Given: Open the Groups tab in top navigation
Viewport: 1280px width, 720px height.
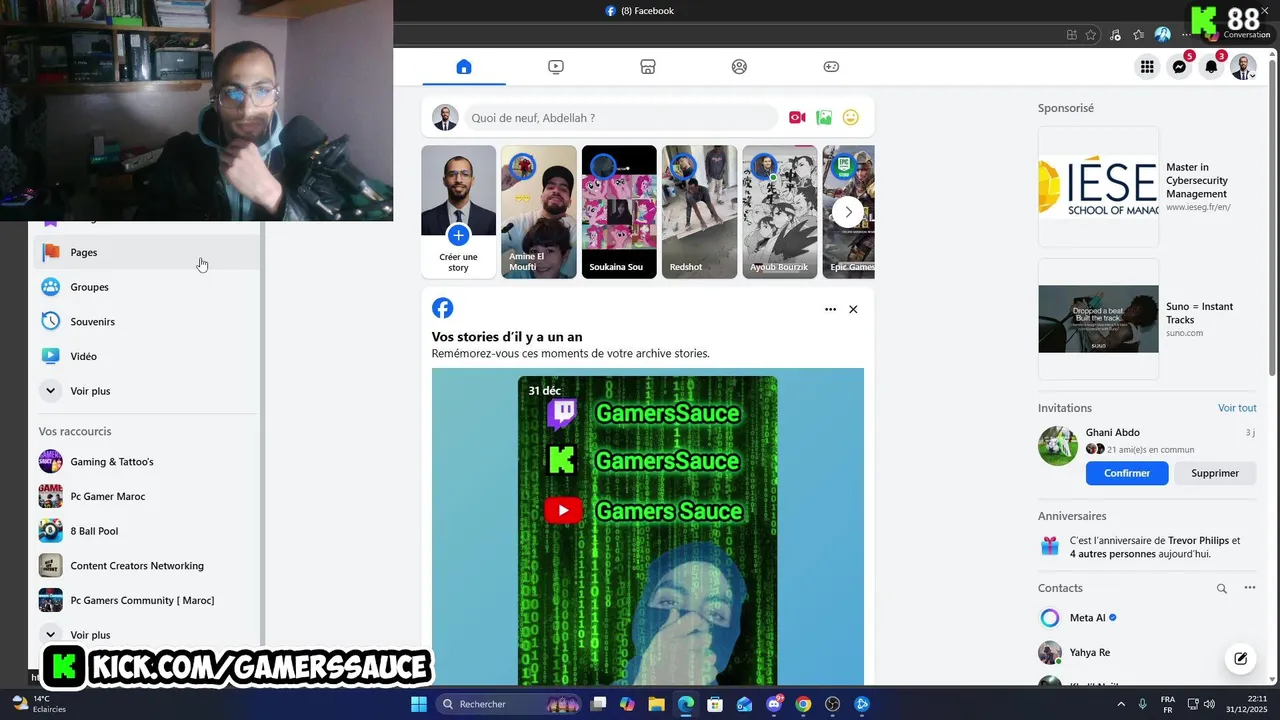Looking at the screenshot, I should coord(739,67).
